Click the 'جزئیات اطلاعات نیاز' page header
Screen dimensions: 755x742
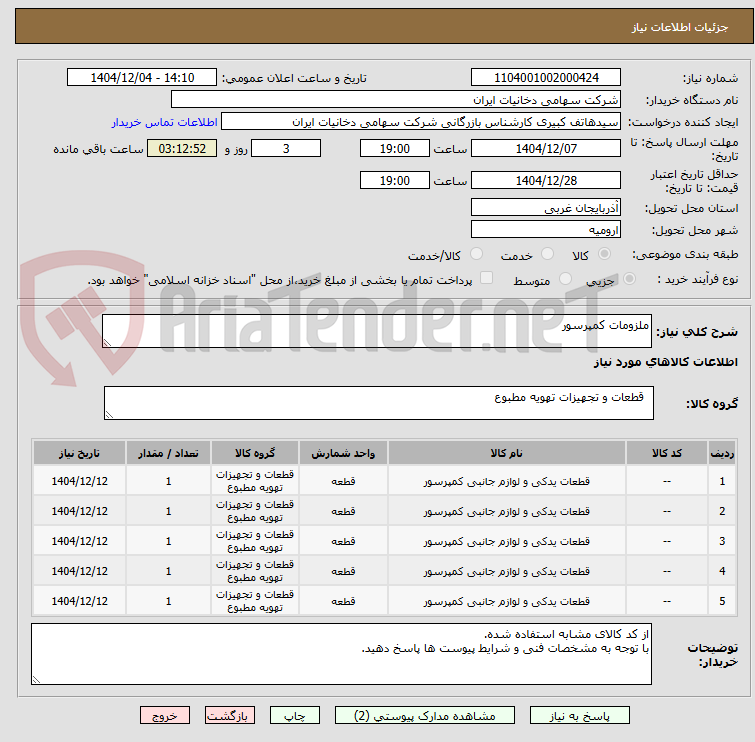pyautogui.click(x=679, y=27)
